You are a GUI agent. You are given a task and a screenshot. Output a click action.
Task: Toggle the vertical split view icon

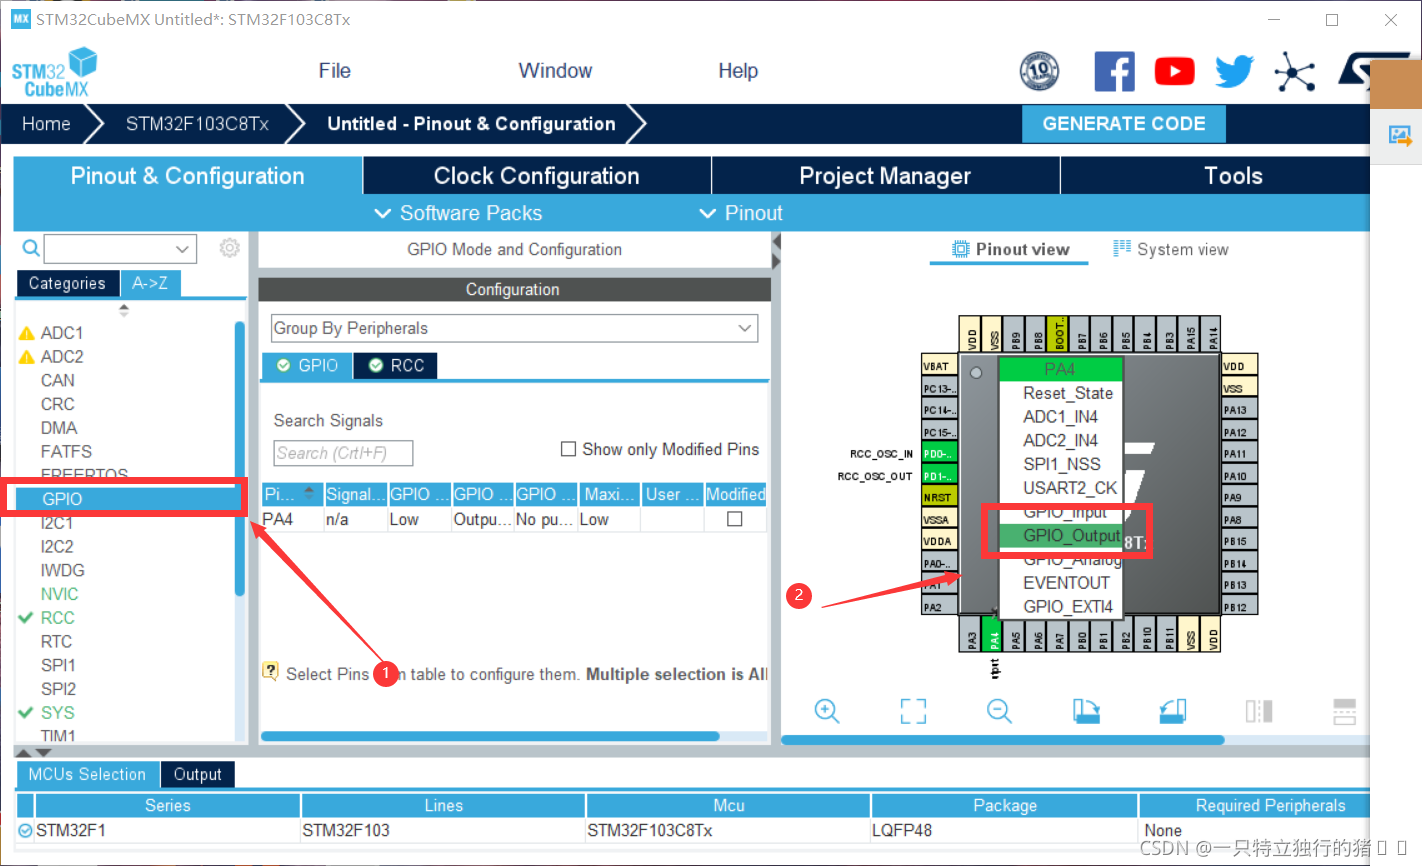point(1345,711)
